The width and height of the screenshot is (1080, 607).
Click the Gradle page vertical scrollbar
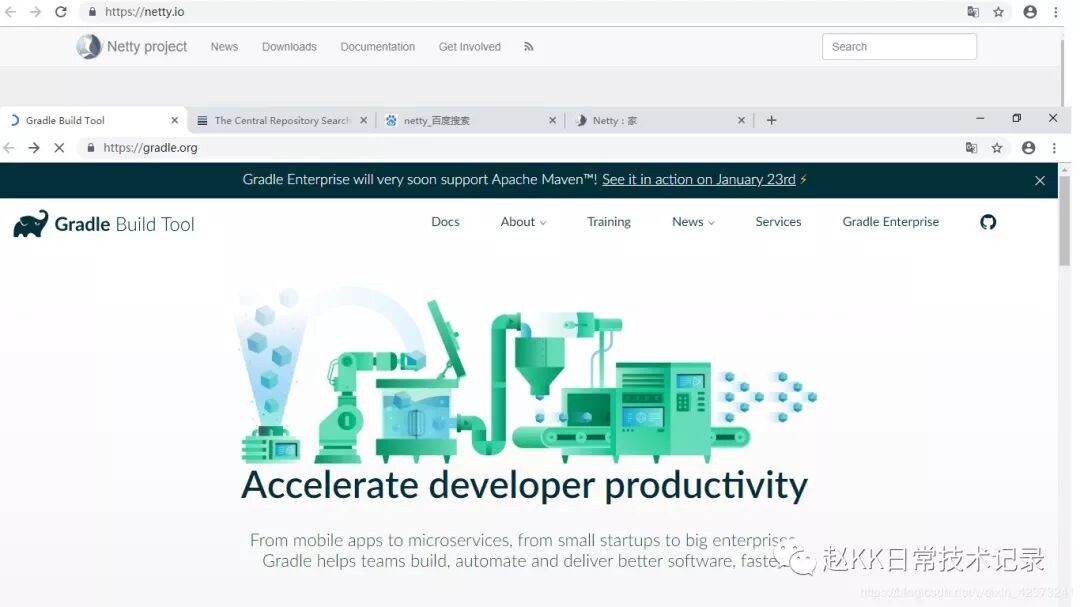[x=1065, y=220]
